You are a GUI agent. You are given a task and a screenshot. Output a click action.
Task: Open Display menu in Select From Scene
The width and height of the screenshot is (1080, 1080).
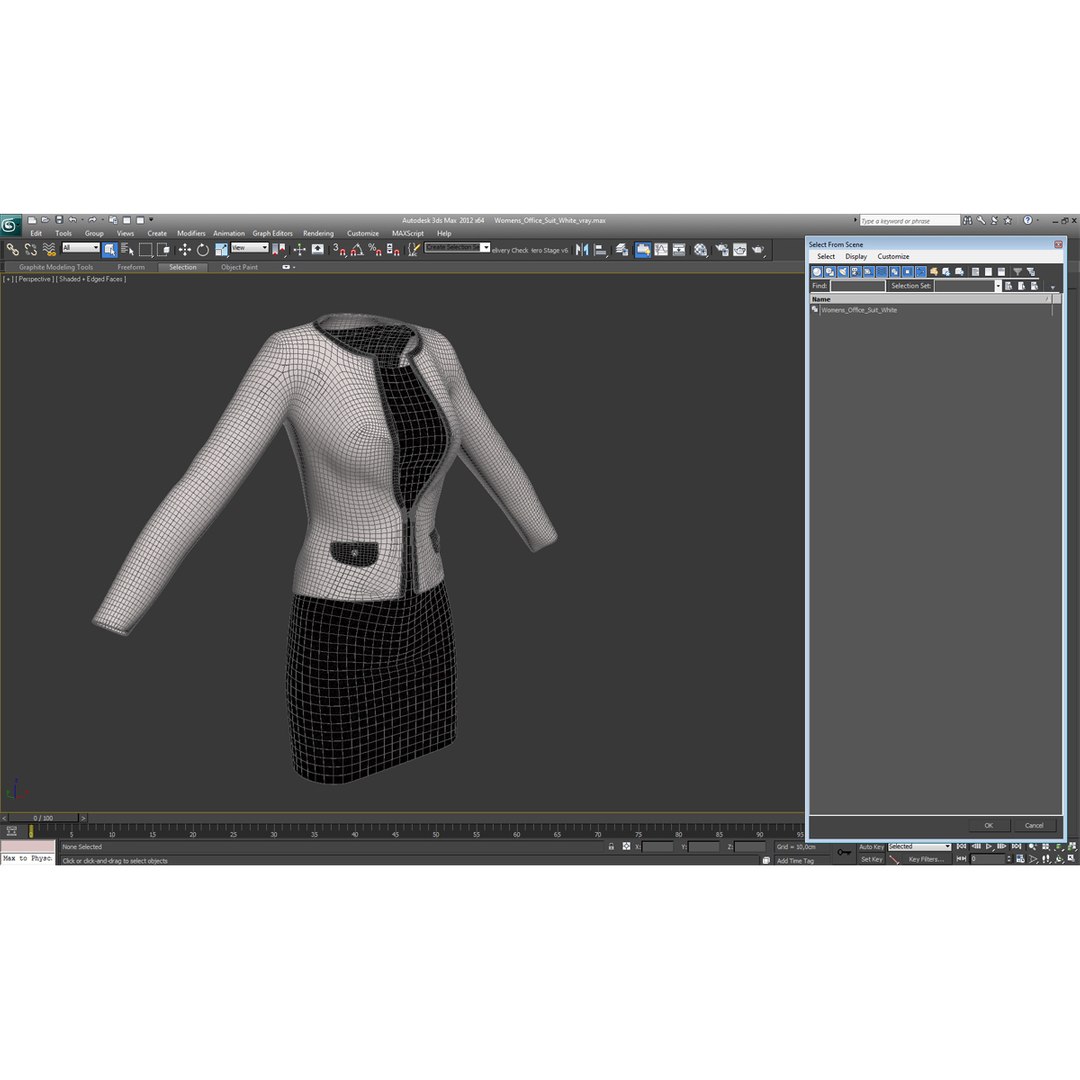[856, 256]
